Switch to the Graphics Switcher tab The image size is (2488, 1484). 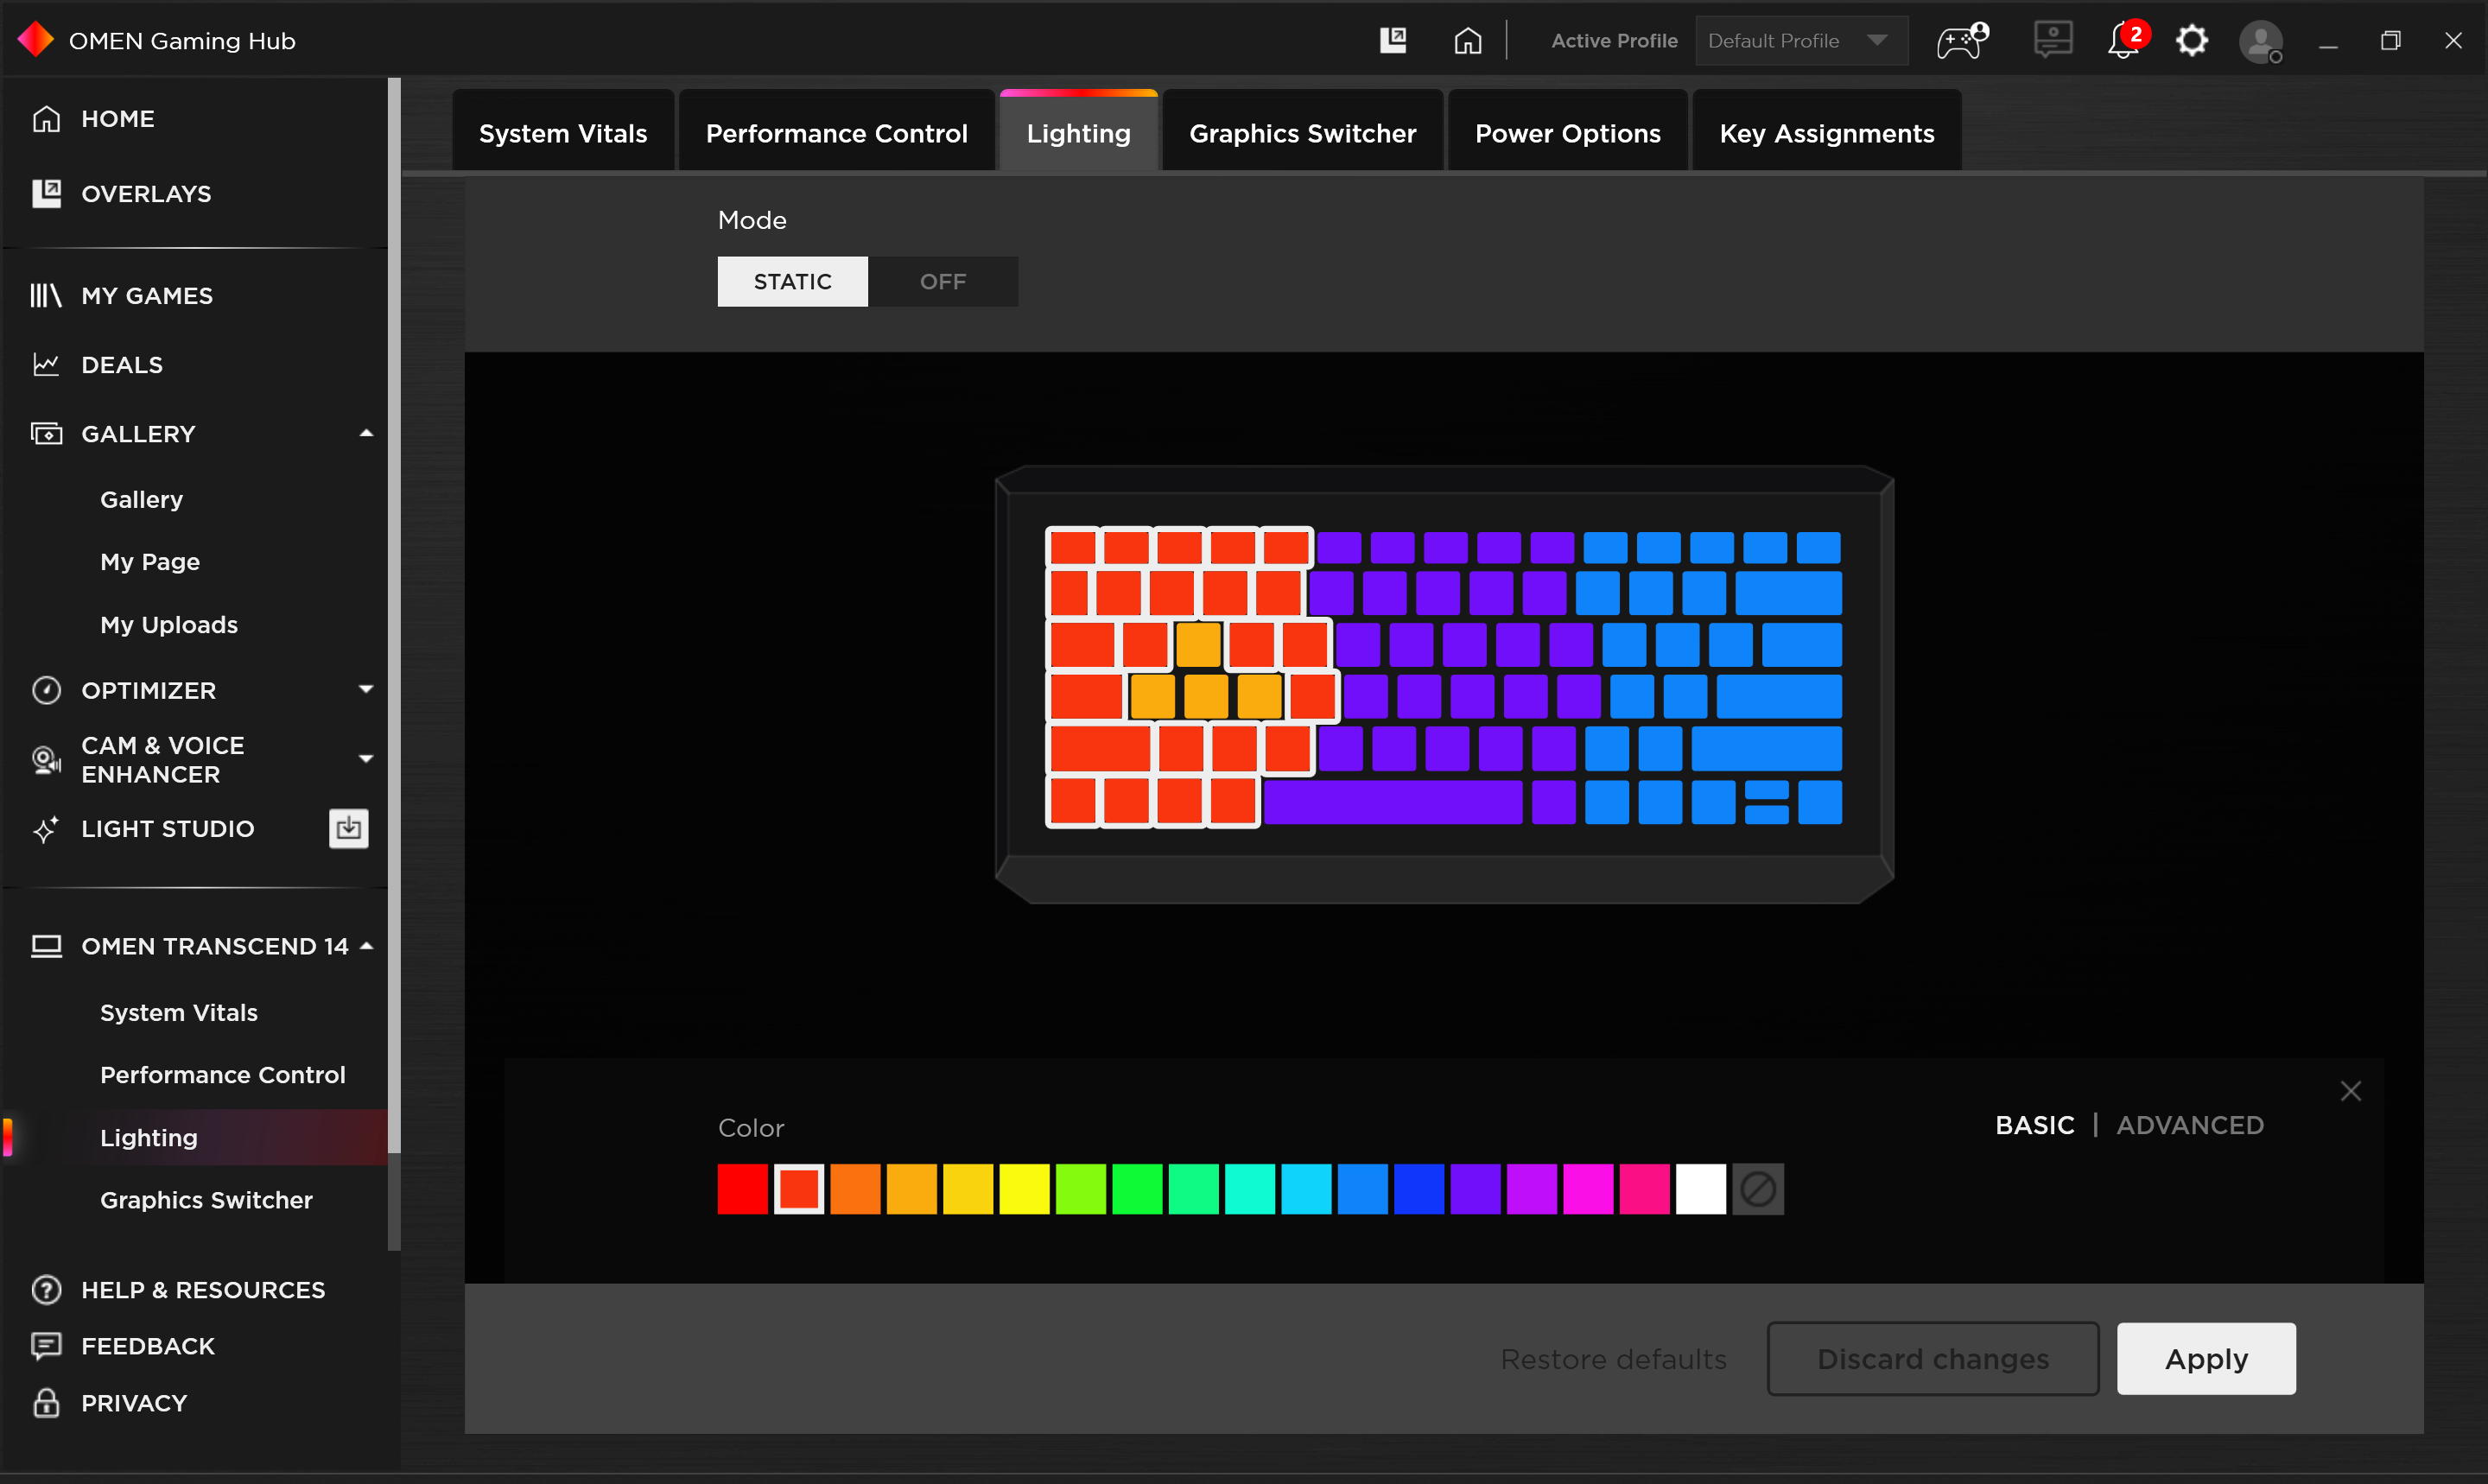pyautogui.click(x=1302, y=132)
